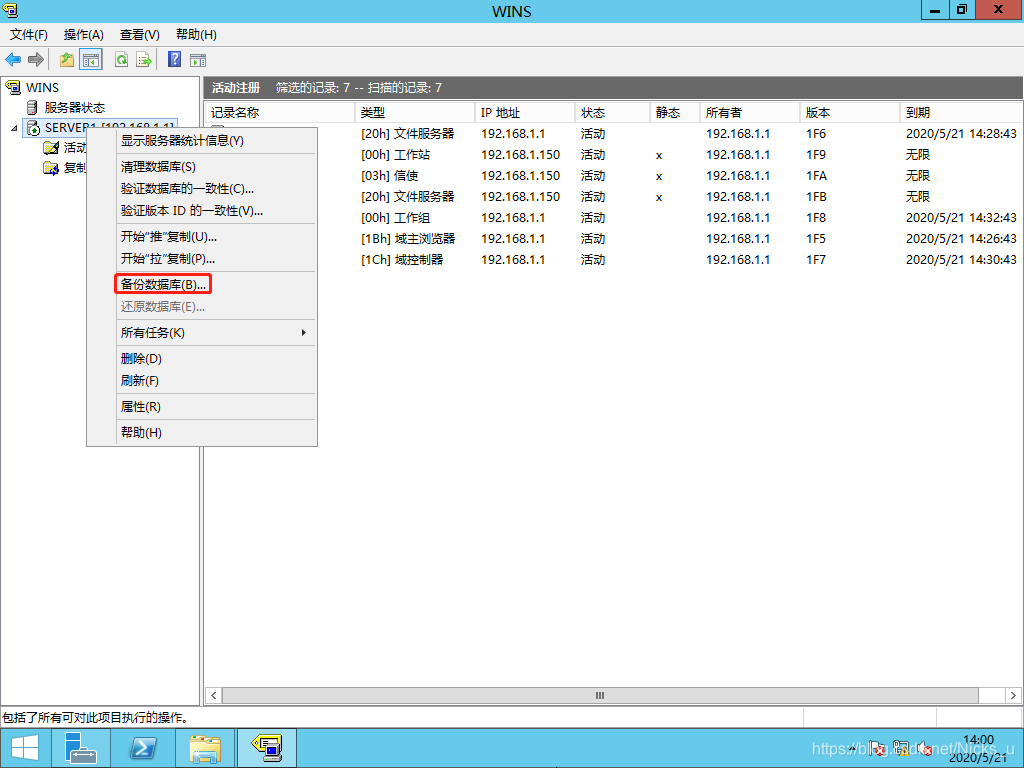Open the 帮助(H) menu in menu bar

(x=196, y=35)
